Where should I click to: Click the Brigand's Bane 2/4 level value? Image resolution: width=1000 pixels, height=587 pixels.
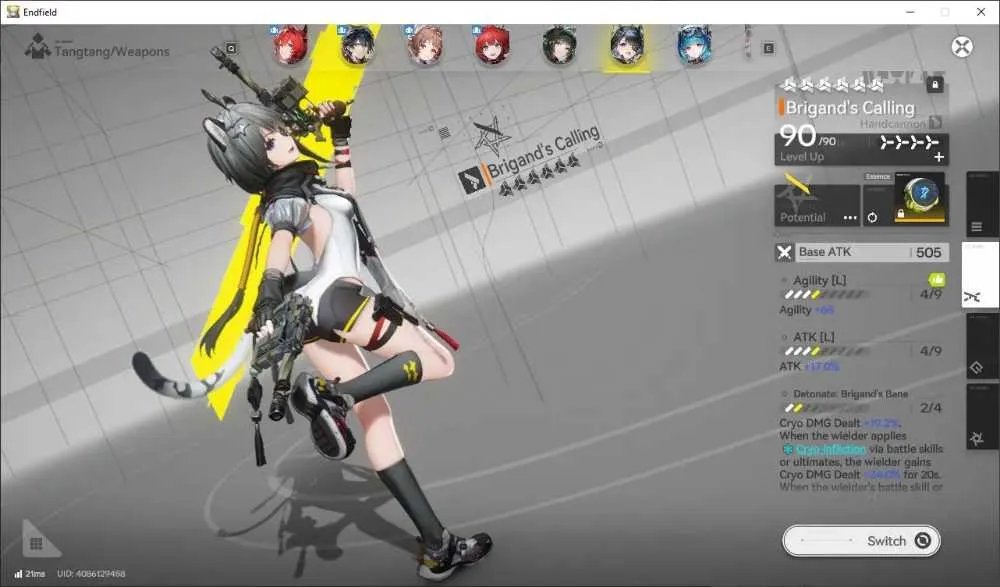pyautogui.click(x=930, y=408)
